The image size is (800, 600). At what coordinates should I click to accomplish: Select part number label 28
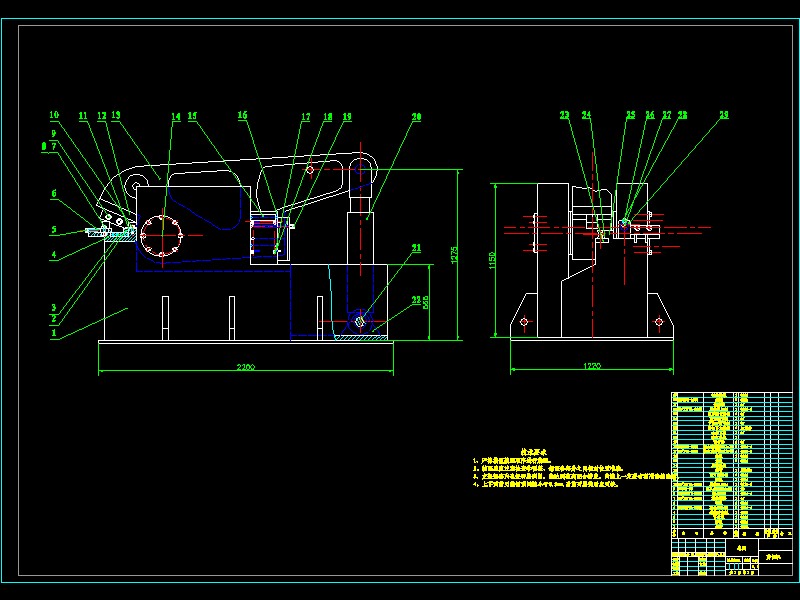click(683, 115)
